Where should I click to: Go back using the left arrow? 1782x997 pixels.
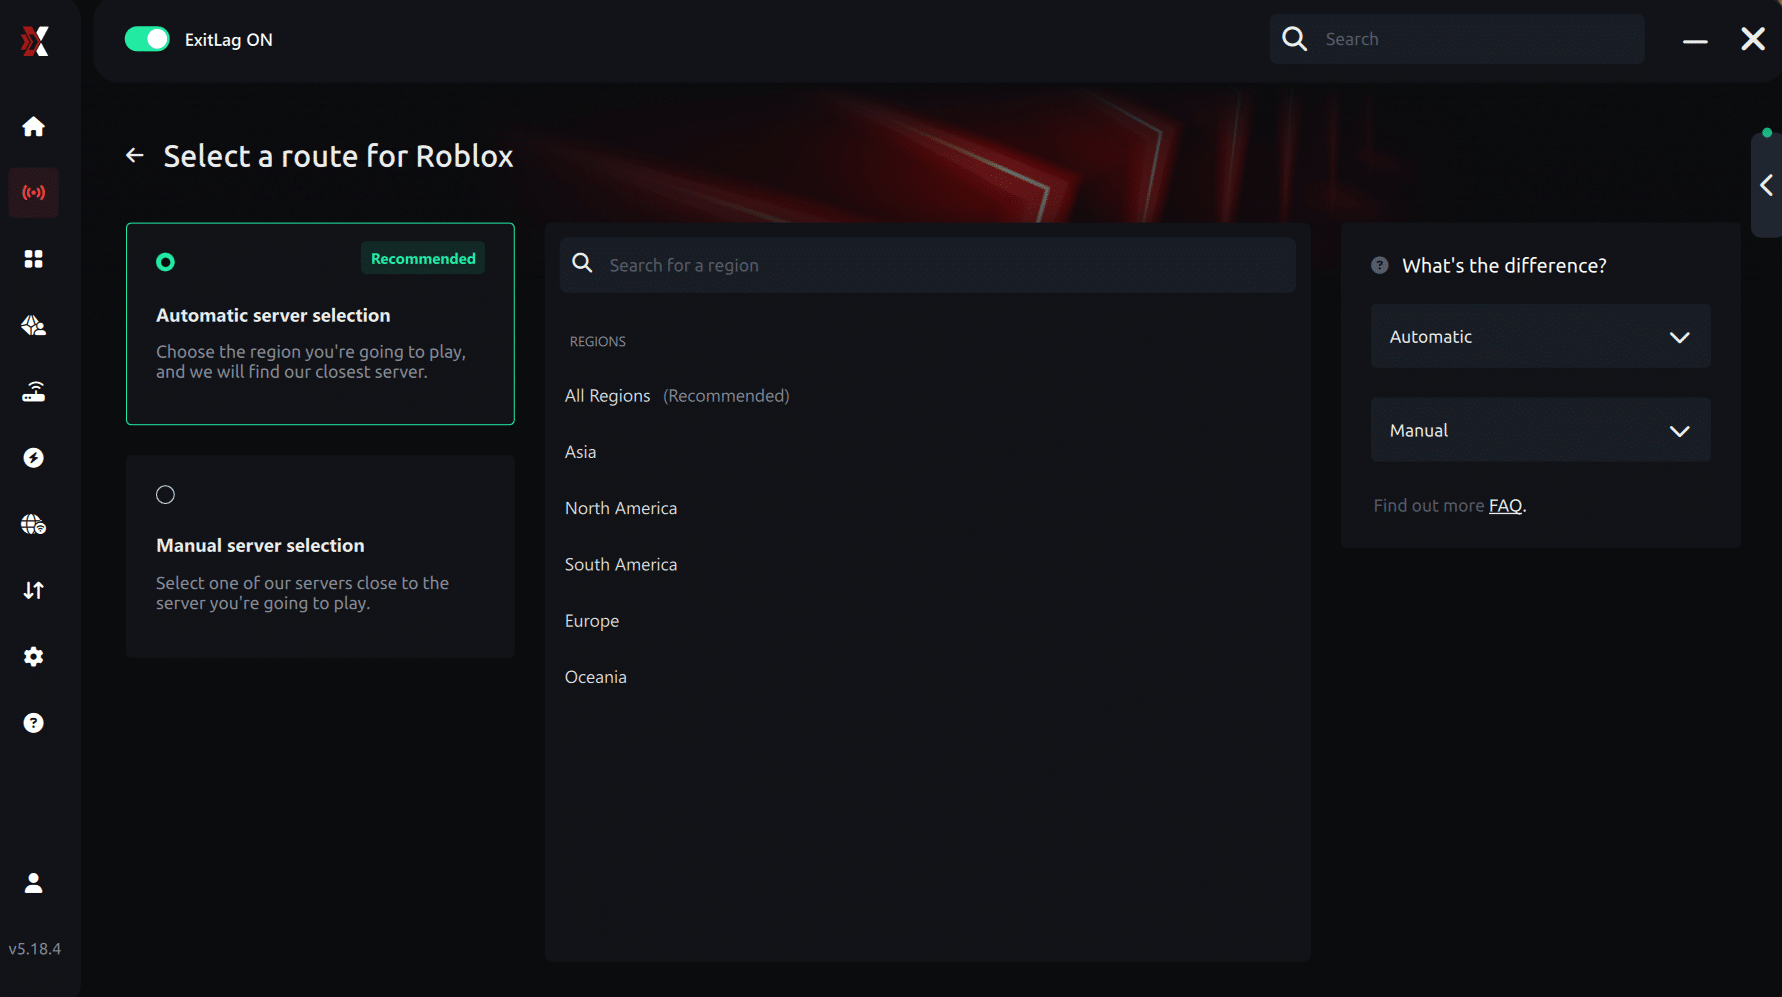click(135, 155)
